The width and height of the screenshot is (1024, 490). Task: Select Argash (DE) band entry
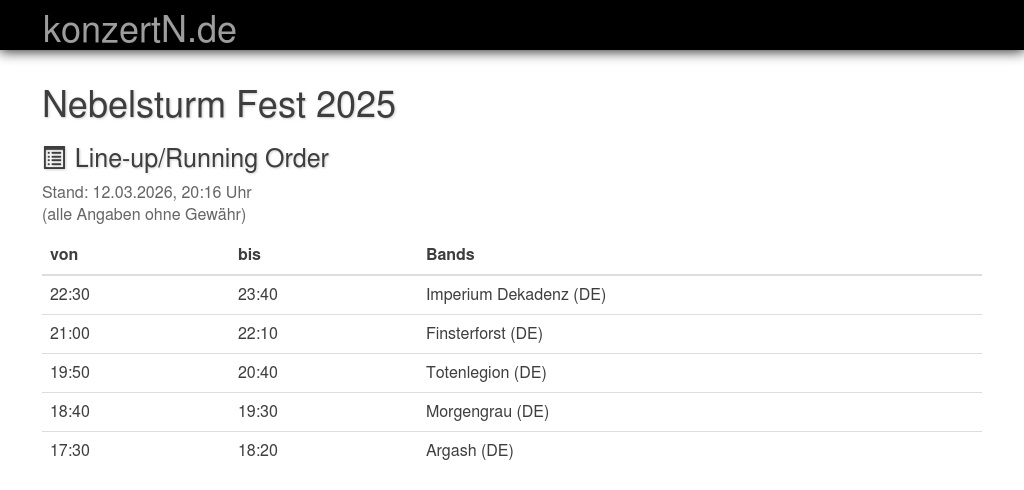pos(469,450)
